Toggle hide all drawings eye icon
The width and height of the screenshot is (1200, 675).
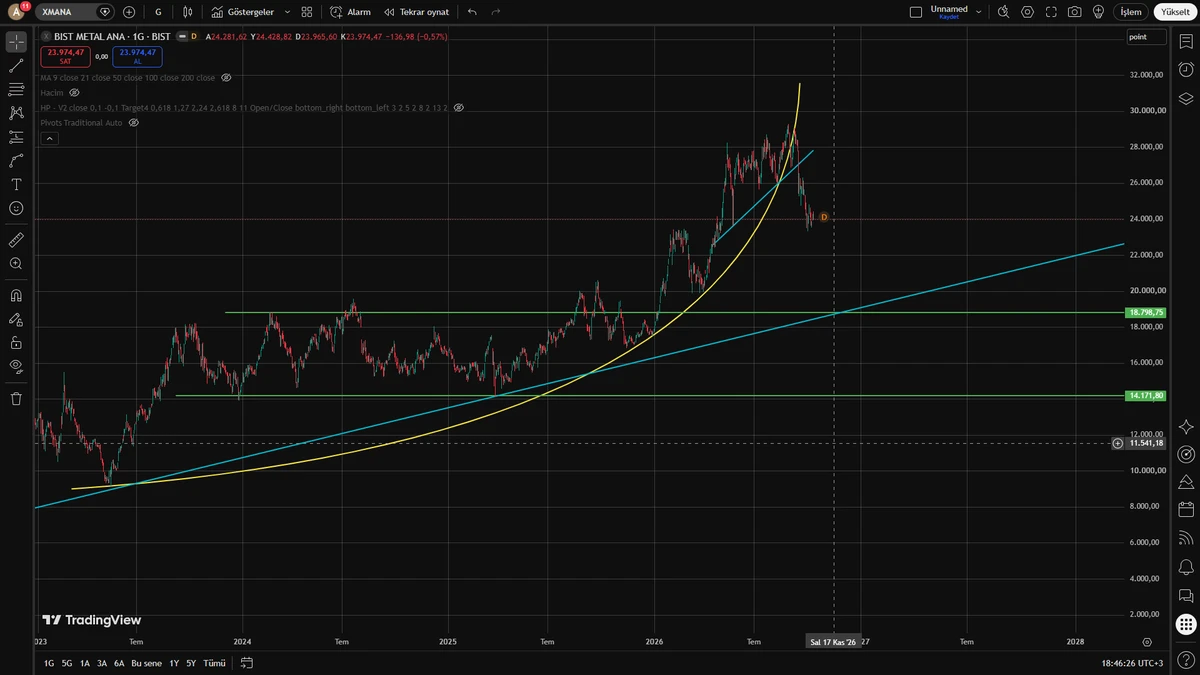point(16,366)
